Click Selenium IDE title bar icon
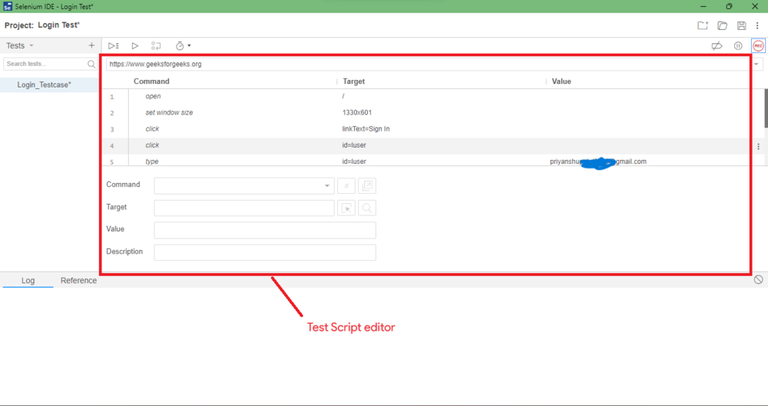Image resolution: width=768 pixels, height=406 pixels. tap(7, 6)
